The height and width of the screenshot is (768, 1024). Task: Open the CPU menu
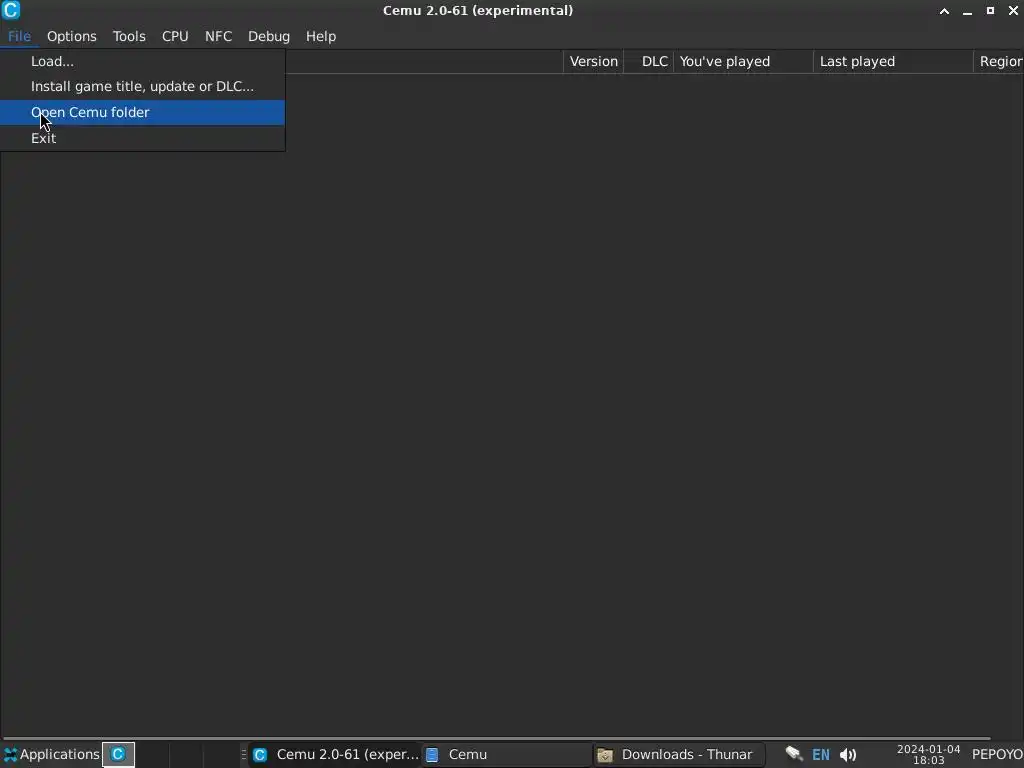point(175,37)
